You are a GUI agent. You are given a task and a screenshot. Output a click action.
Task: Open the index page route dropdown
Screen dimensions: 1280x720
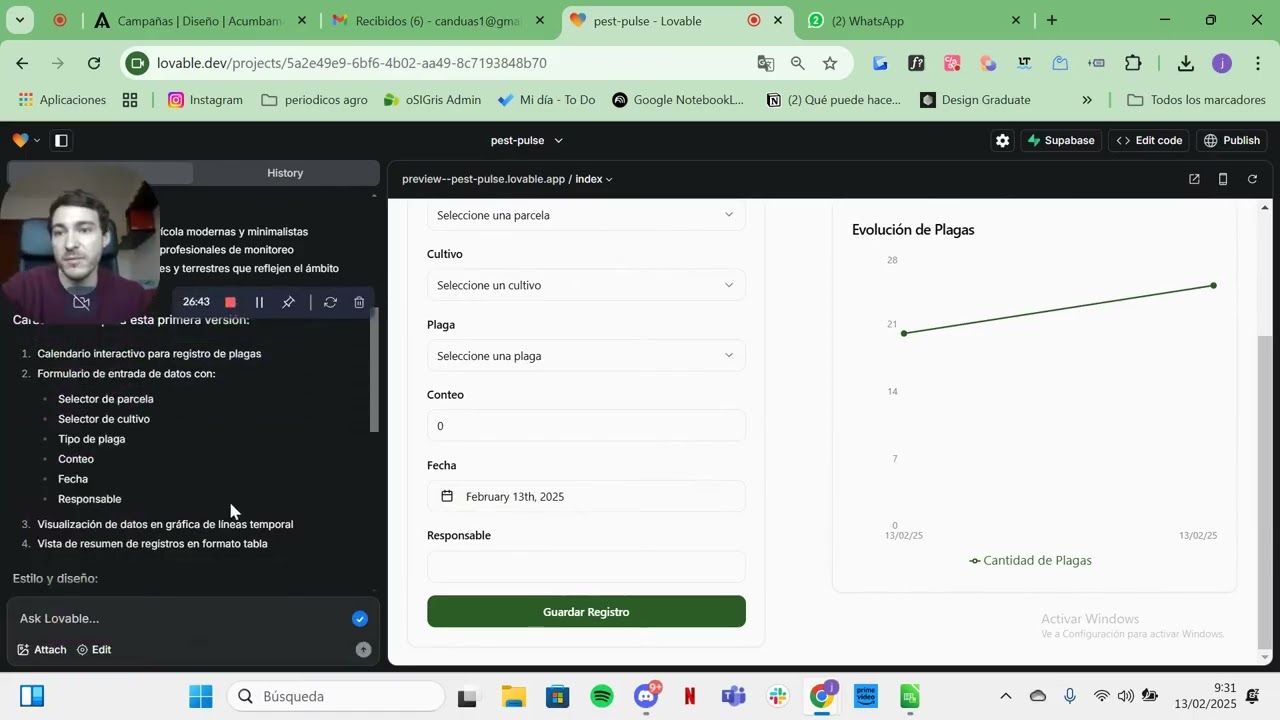594,179
